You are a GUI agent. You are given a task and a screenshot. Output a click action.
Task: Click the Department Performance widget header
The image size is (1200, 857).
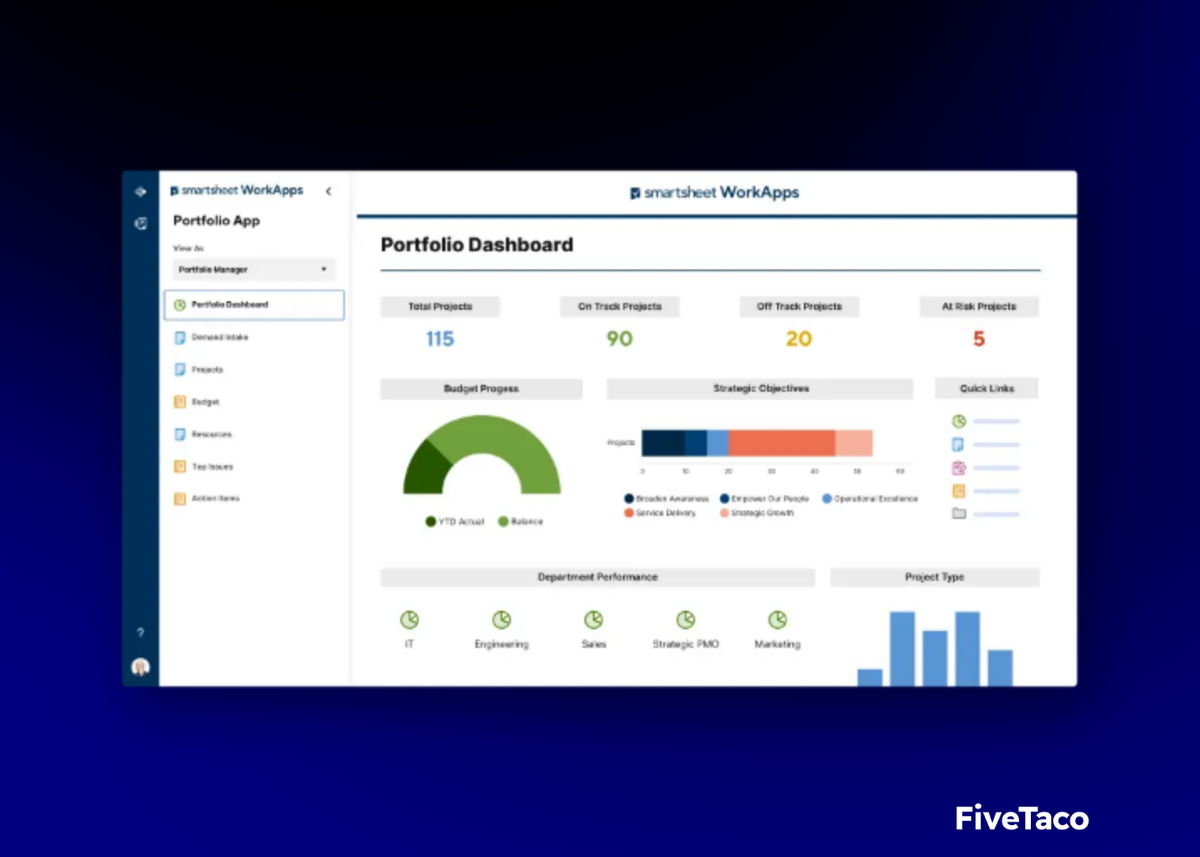[x=597, y=577]
